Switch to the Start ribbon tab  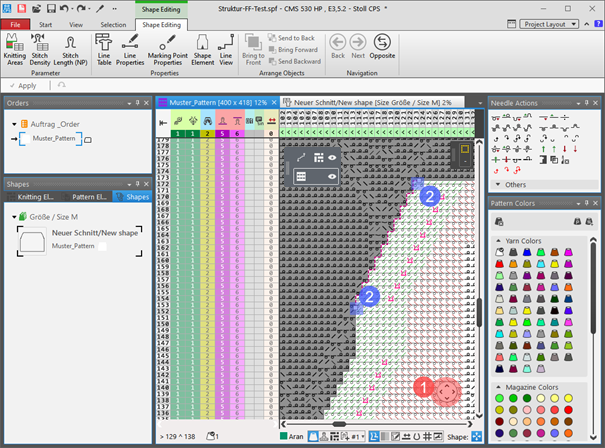point(46,23)
